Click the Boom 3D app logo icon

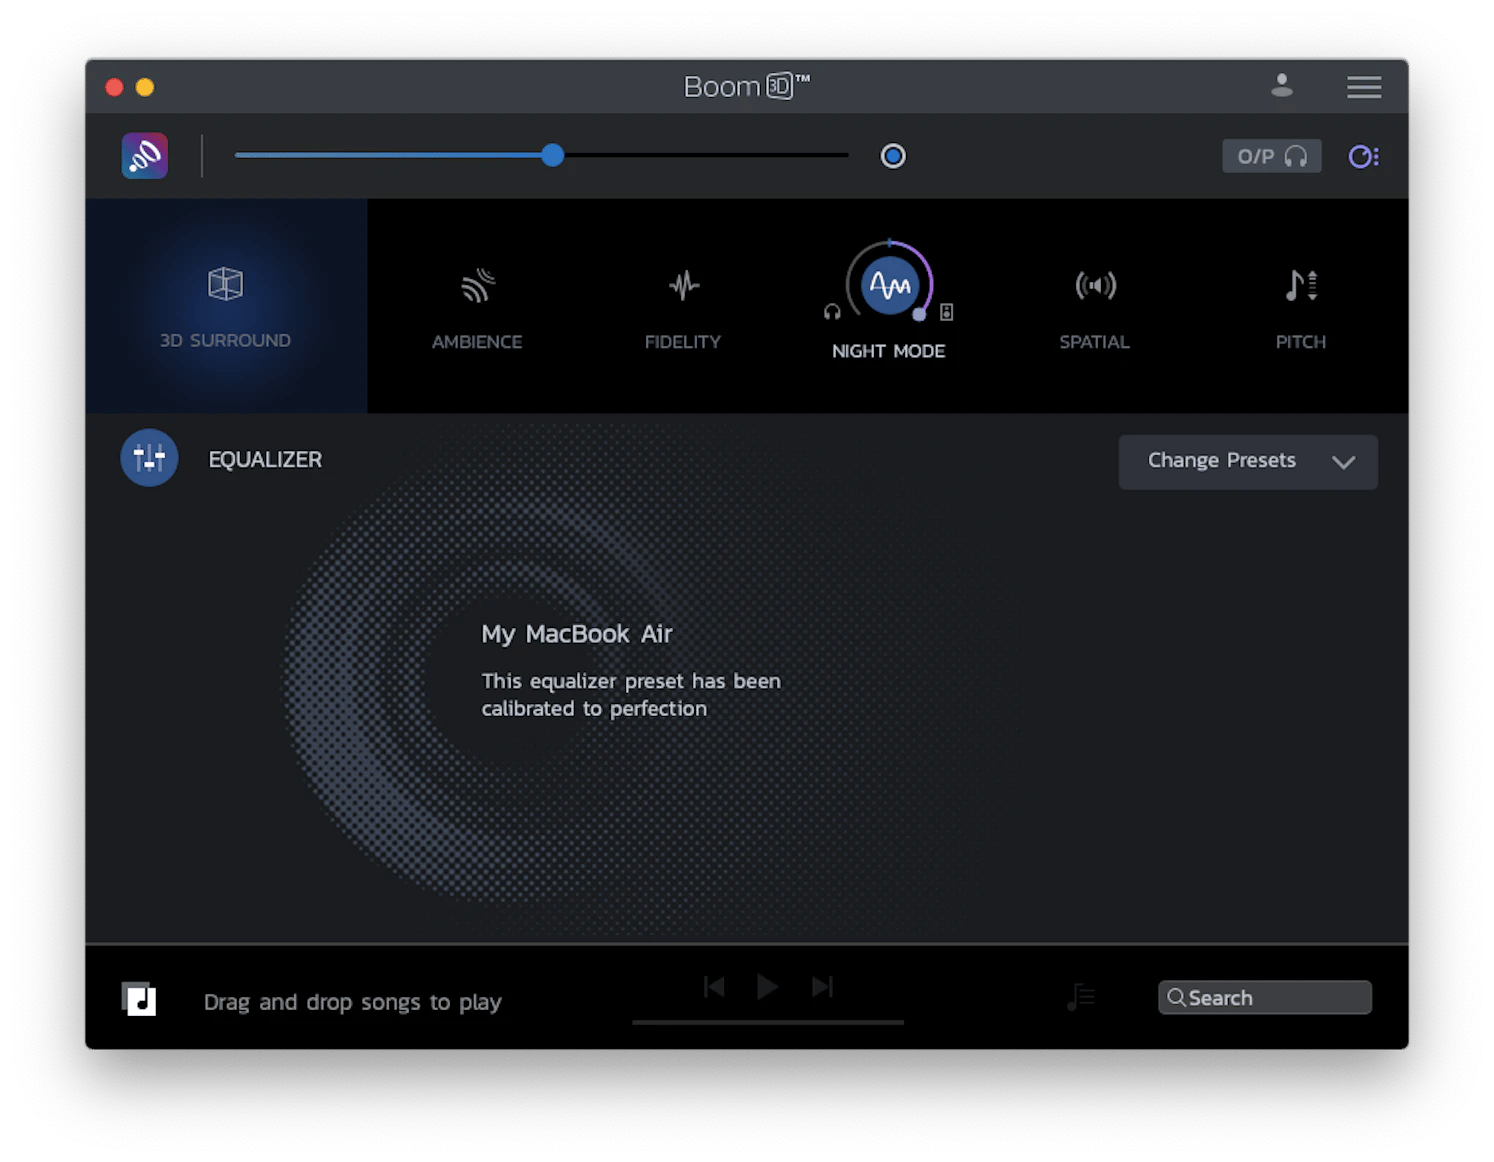pyautogui.click(x=145, y=156)
